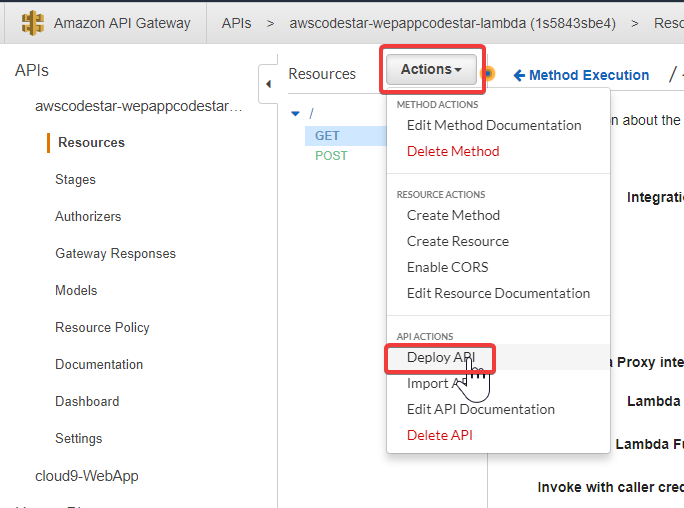Open Authorizers in the sidebar
This screenshot has height=508, width=684.
(88, 216)
